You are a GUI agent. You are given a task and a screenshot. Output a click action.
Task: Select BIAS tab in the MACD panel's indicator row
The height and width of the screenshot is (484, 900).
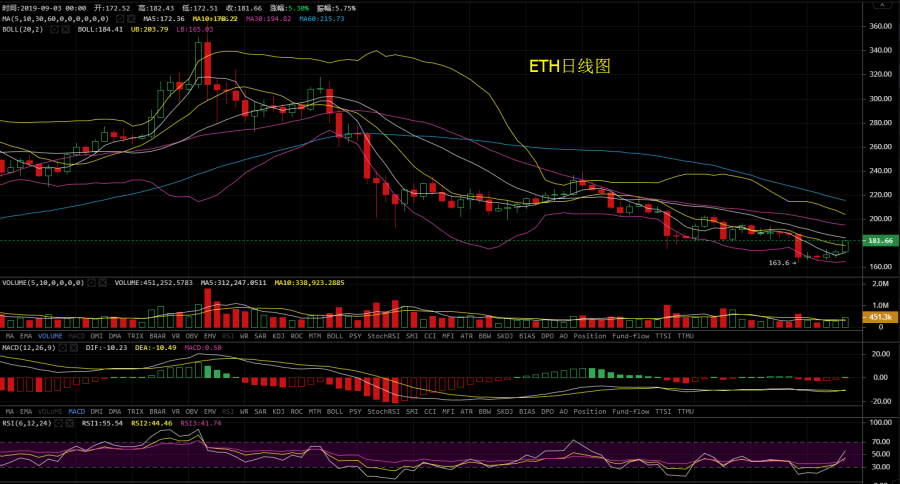[x=527, y=412]
